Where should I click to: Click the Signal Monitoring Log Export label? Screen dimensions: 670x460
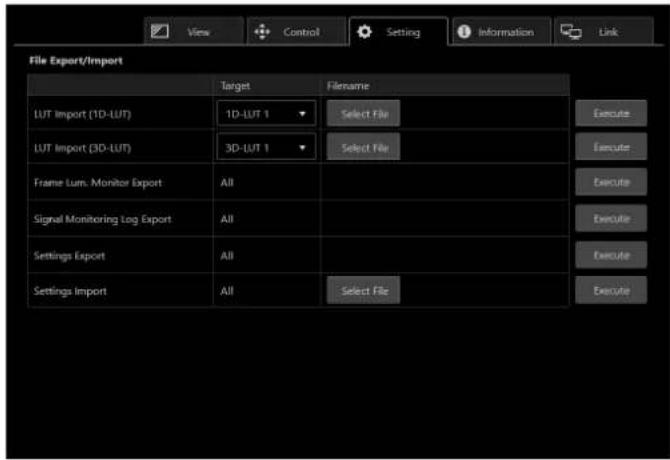point(103,219)
